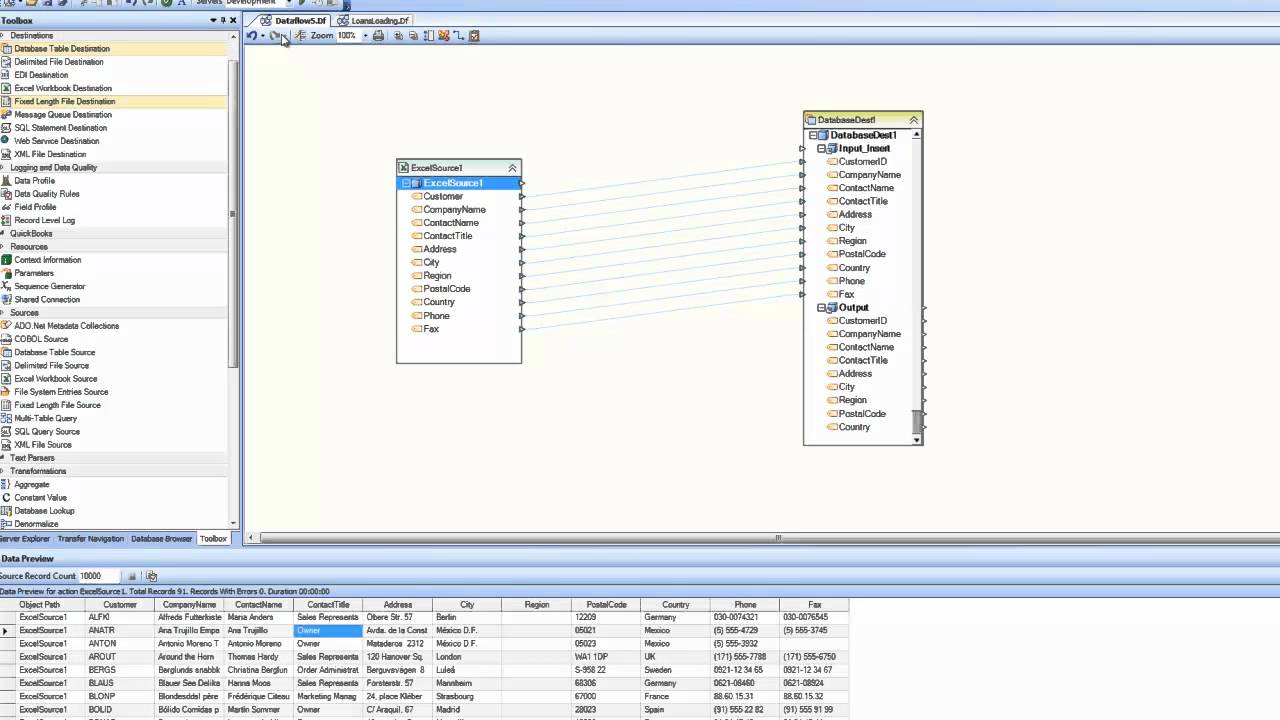Switch to LoansLoading.Df tab

point(375,20)
